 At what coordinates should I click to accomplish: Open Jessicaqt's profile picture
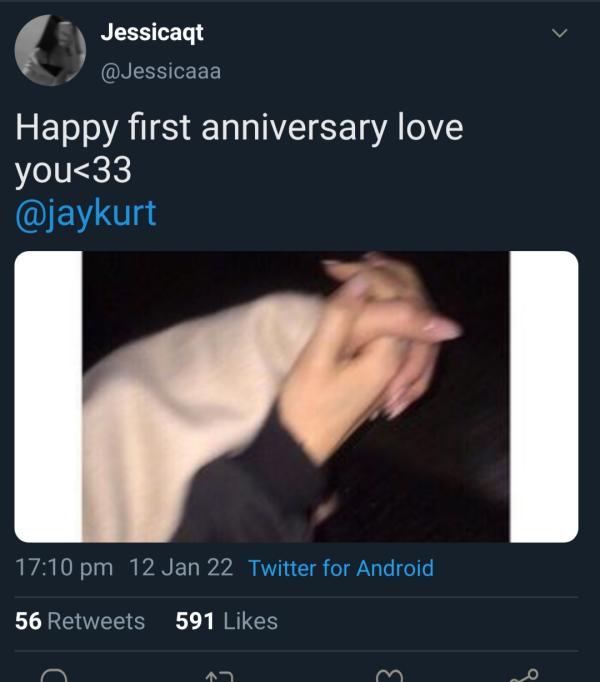coord(49,51)
